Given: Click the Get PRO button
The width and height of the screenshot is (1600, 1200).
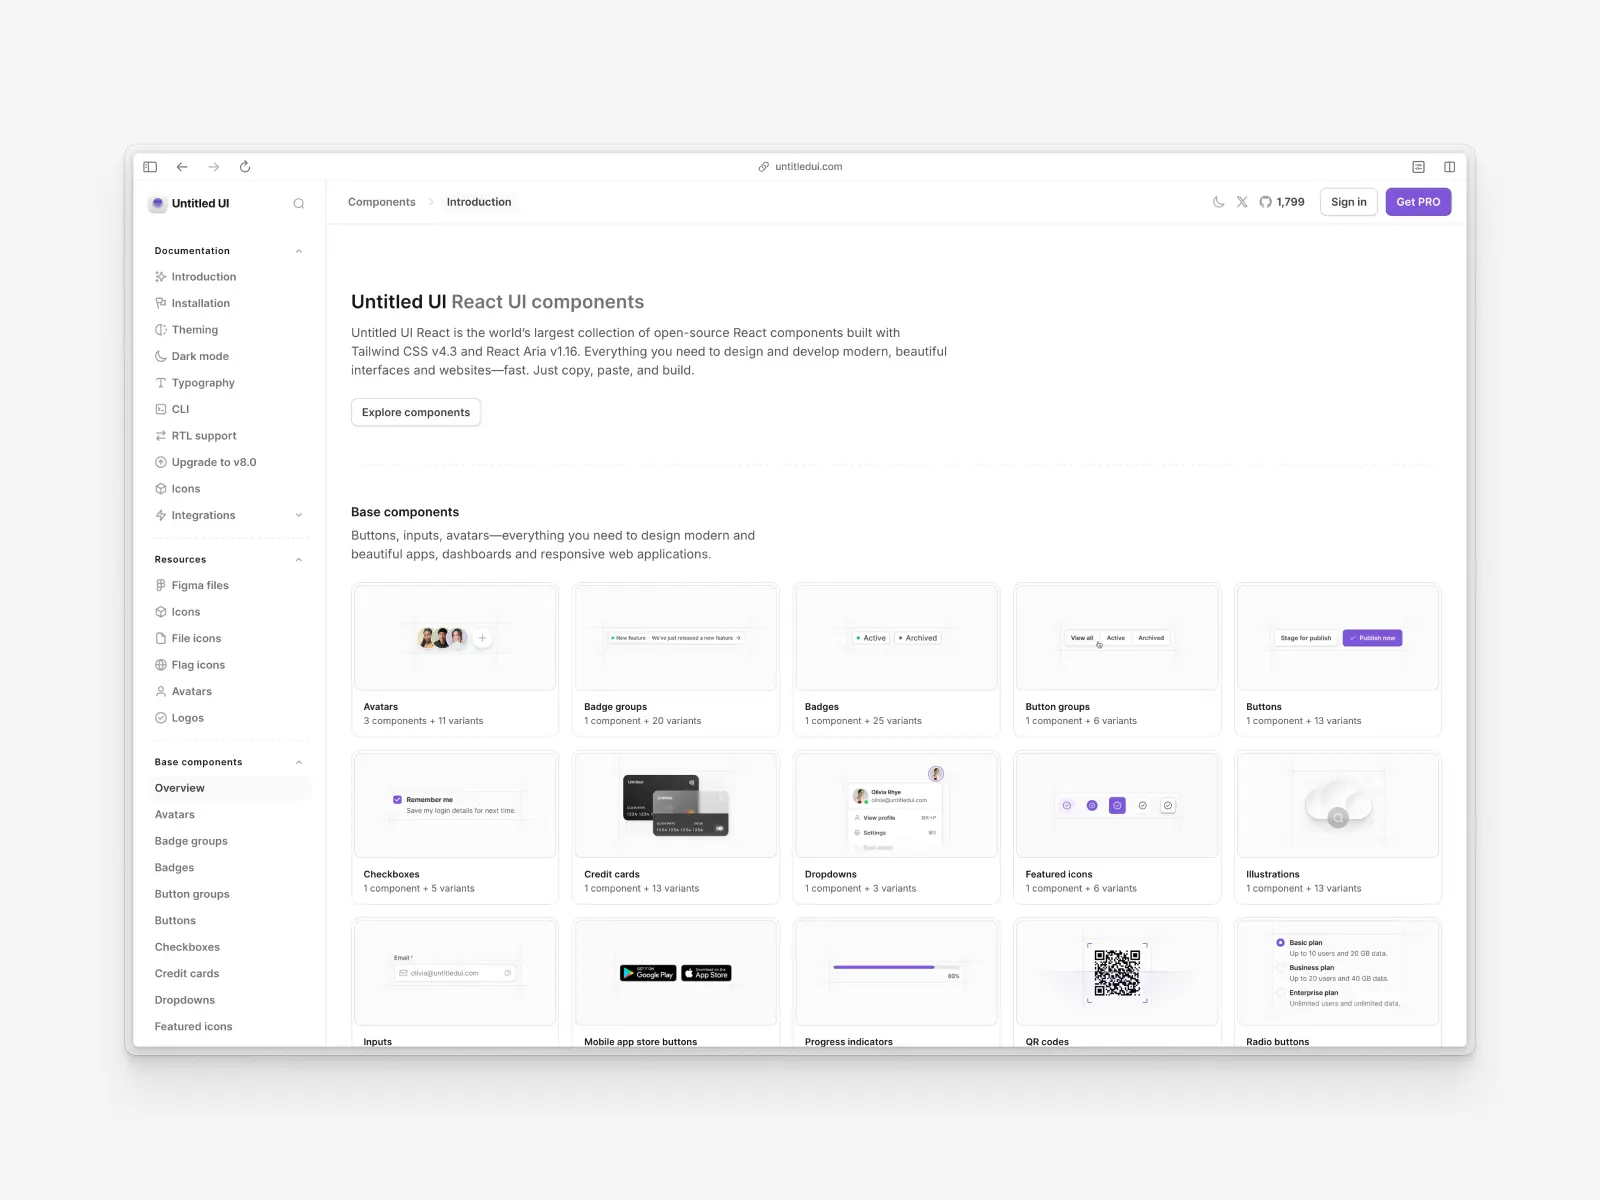Looking at the screenshot, I should (1418, 202).
